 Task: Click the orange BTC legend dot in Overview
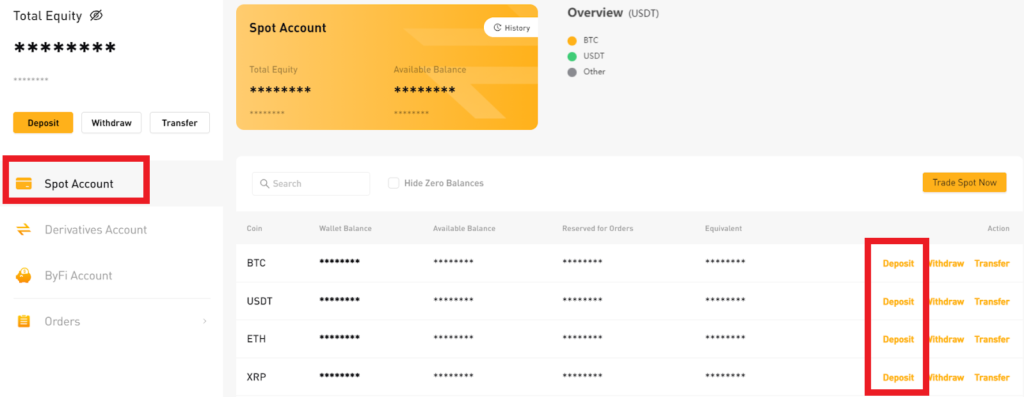coord(573,40)
